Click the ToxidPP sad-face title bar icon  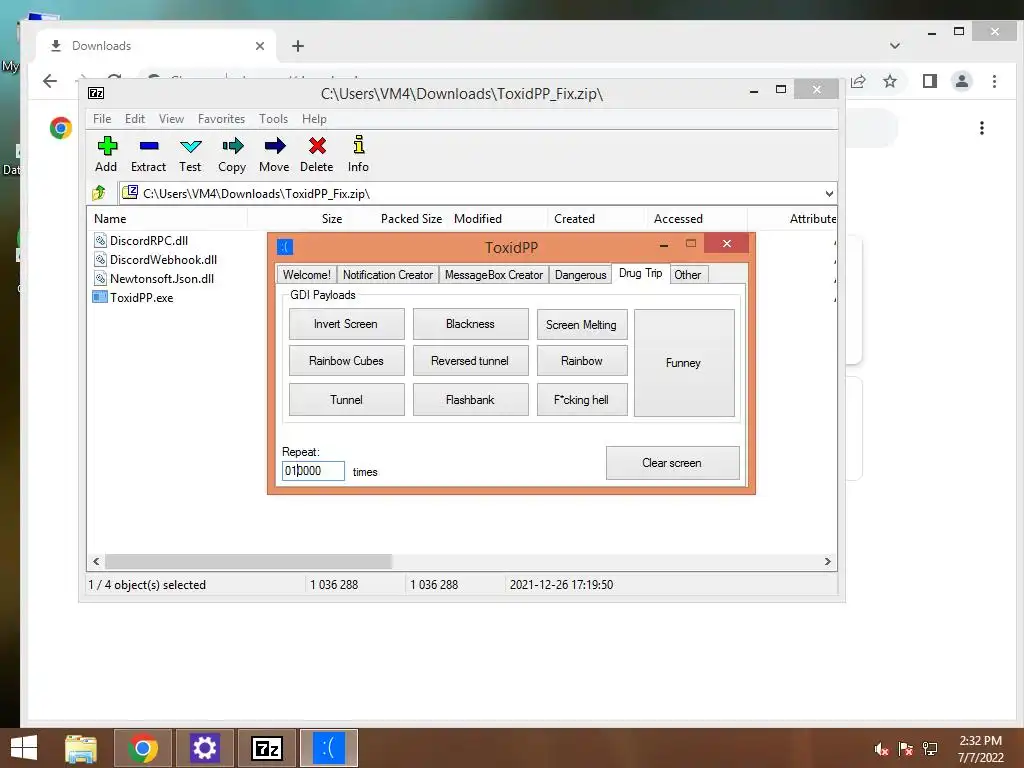pyautogui.click(x=285, y=247)
